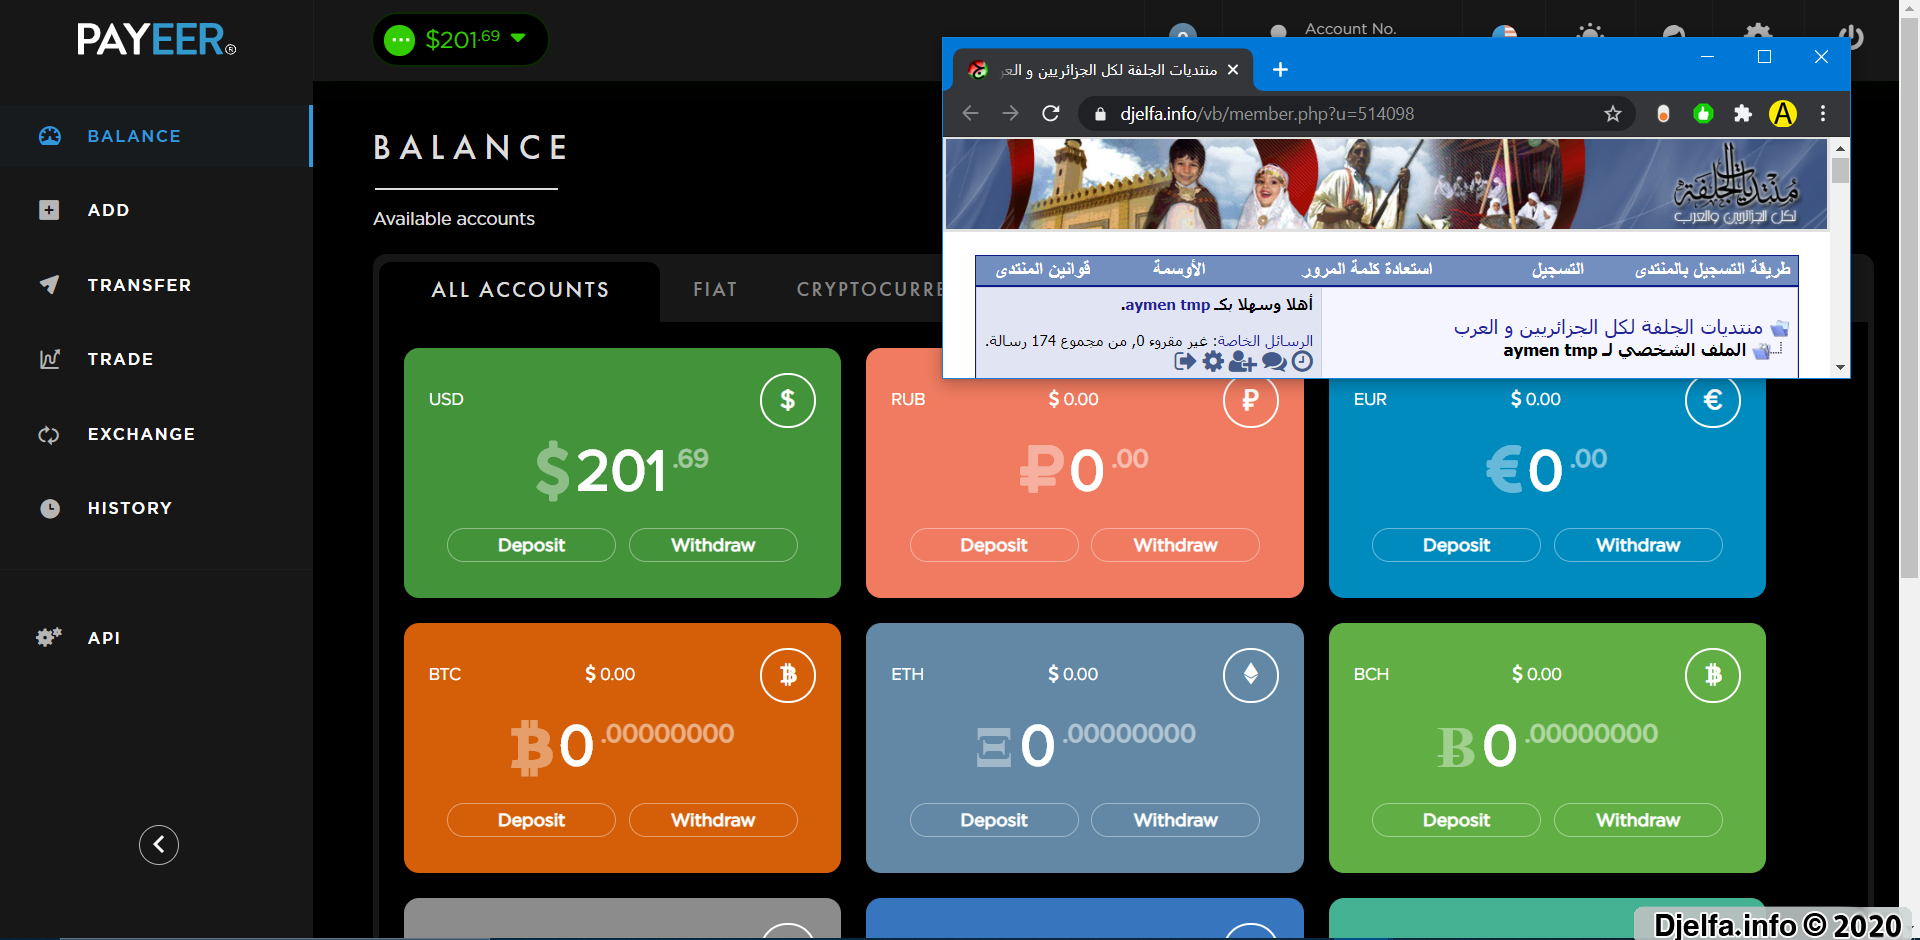Open forum settings gear icon
The image size is (1920, 940).
tap(1213, 362)
